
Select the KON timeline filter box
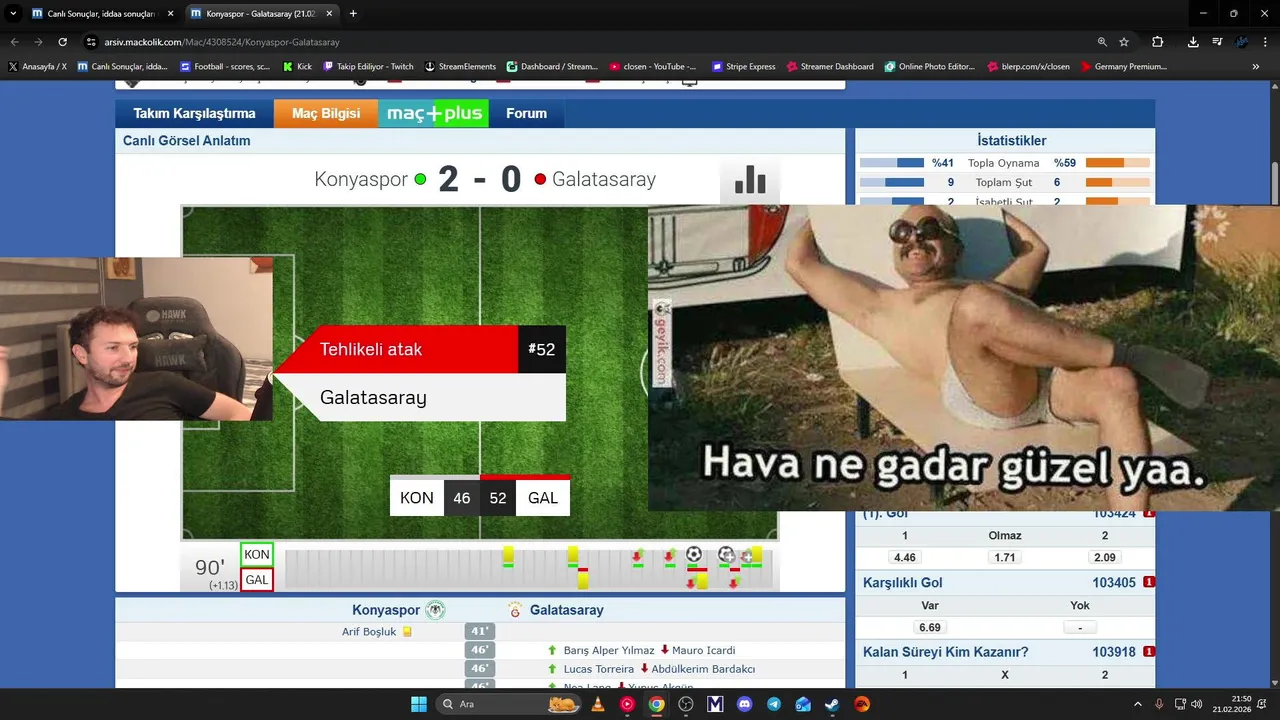click(257, 554)
